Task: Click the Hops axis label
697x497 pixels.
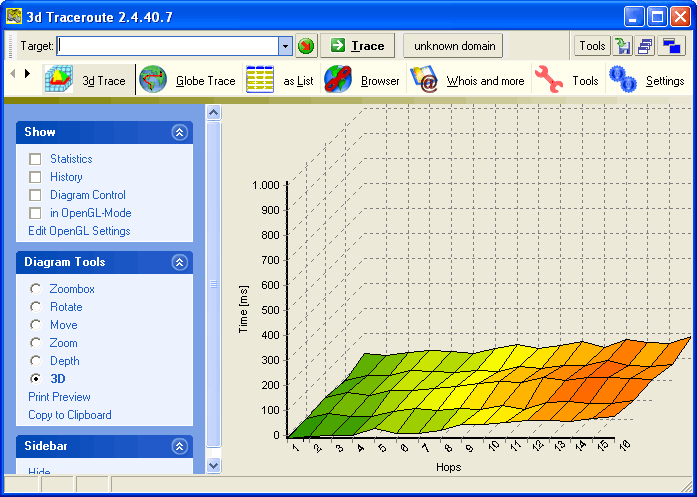Action: pos(449,467)
